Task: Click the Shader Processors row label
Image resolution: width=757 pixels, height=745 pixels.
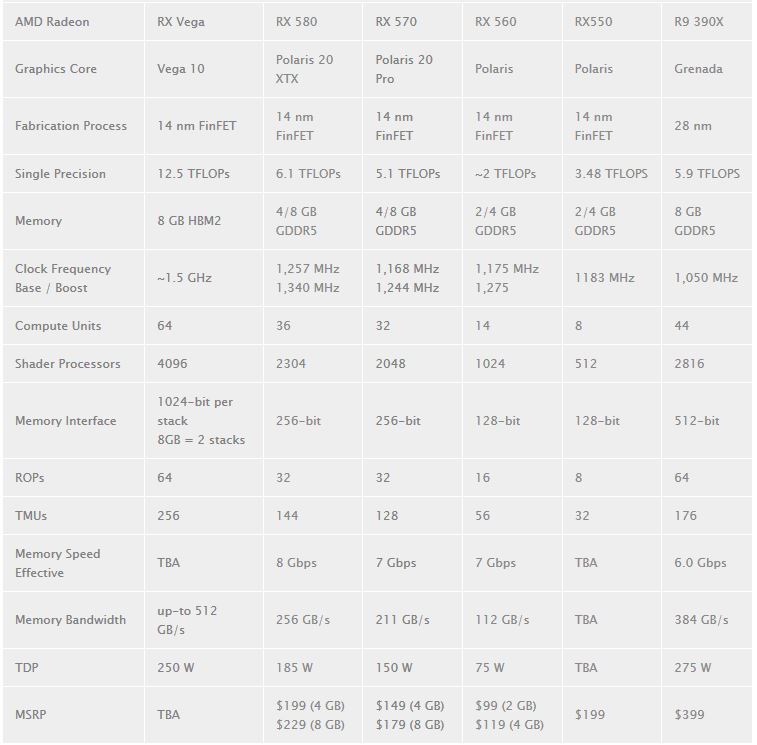Action: tap(68, 364)
